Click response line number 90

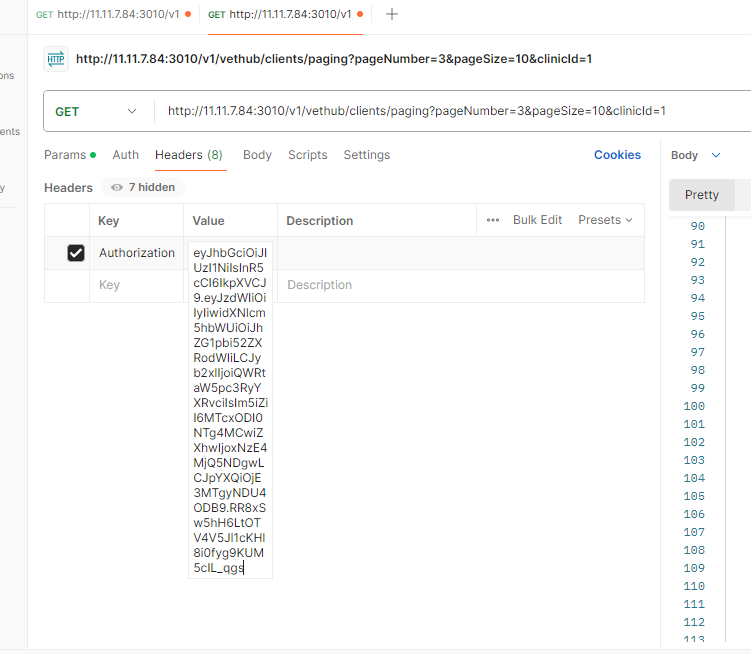point(697,226)
